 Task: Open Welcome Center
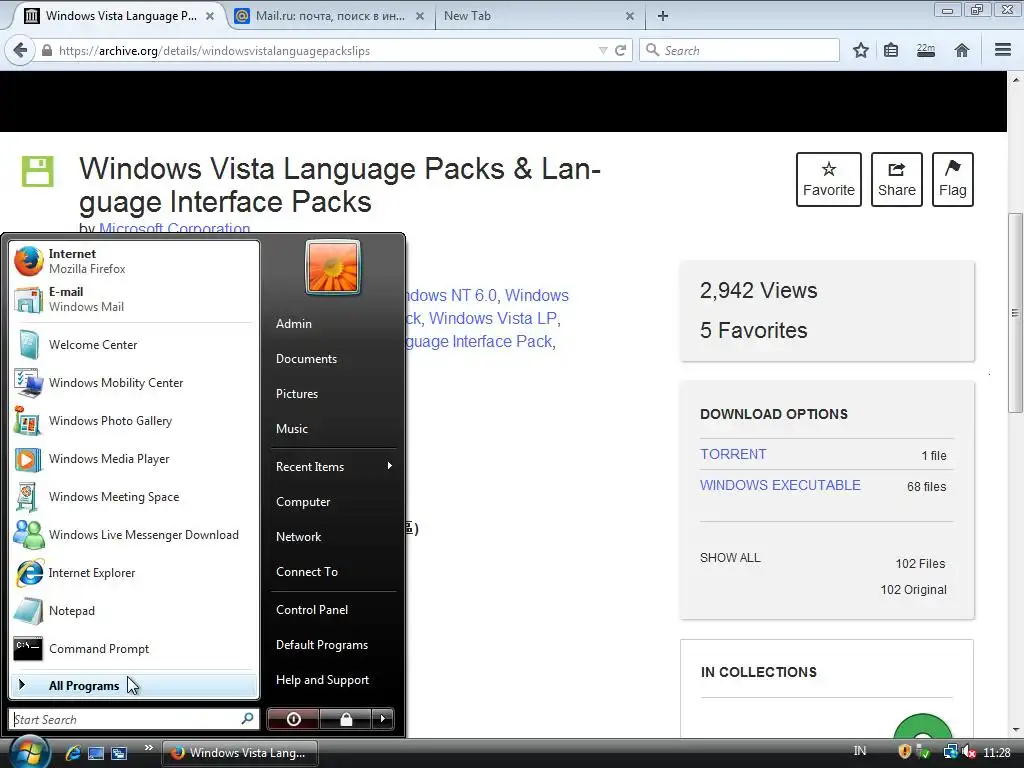134,345
